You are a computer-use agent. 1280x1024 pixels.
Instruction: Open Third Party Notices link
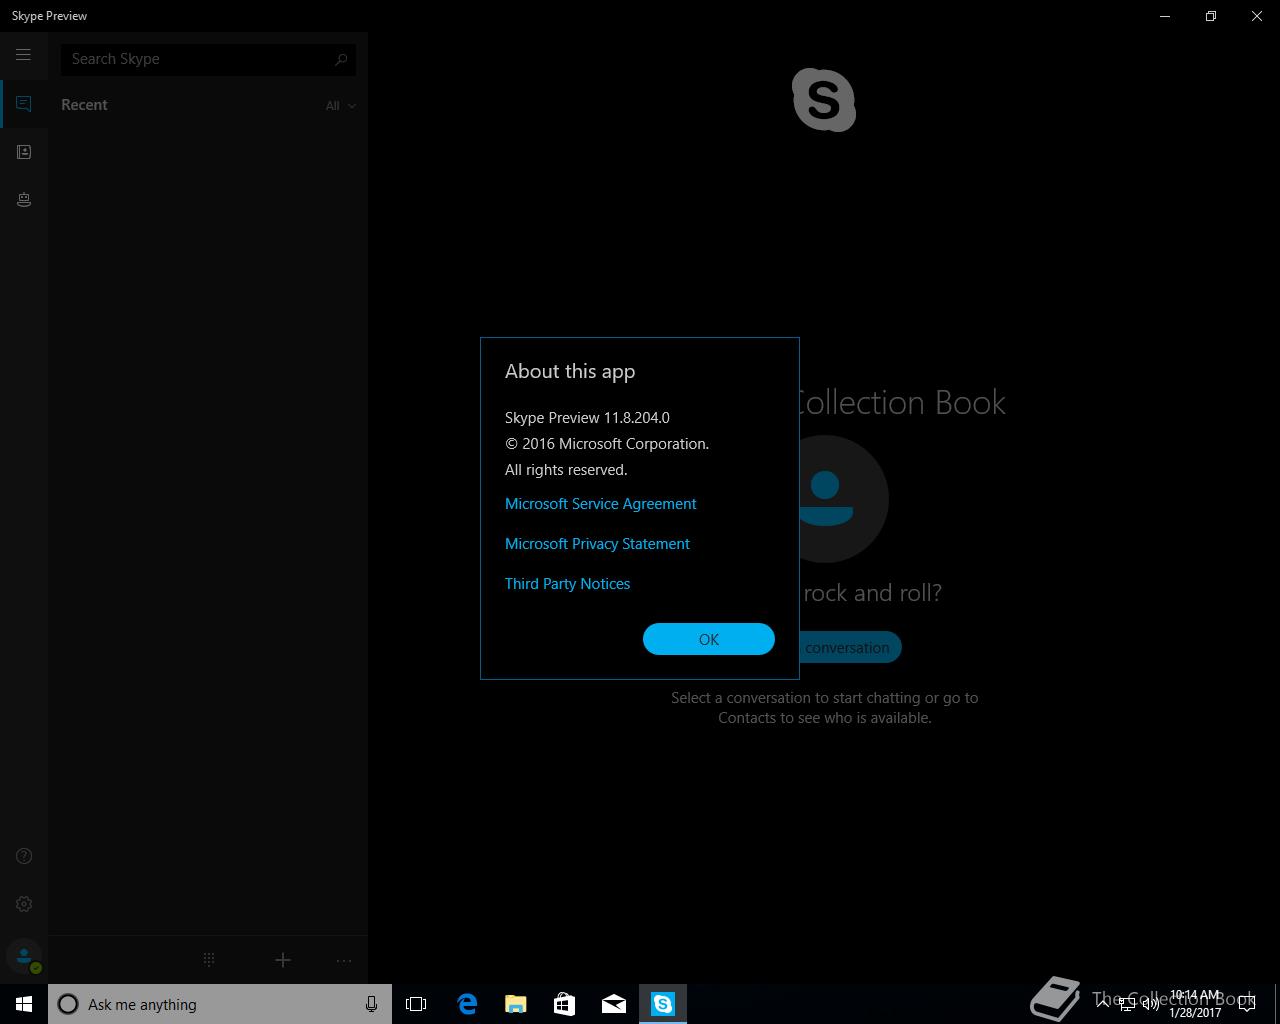pyautogui.click(x=567, y=584)
